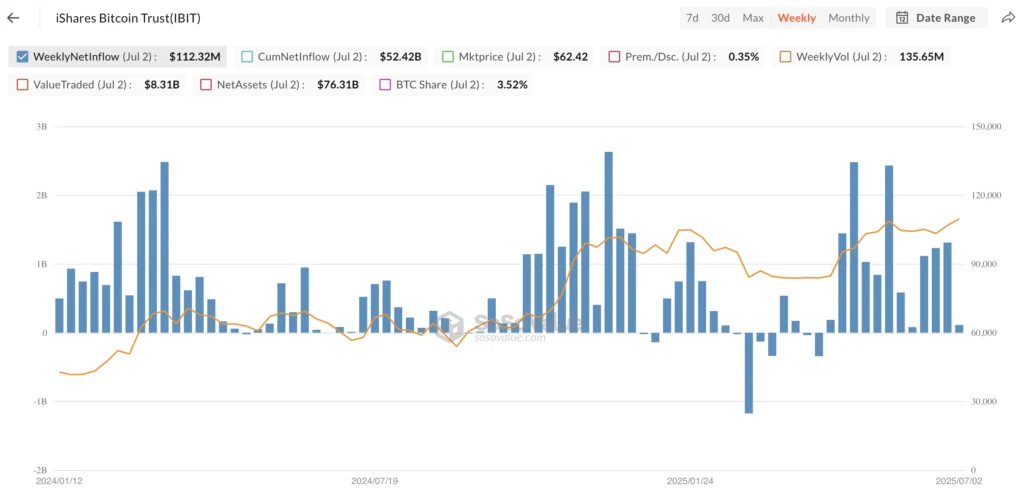Select the Max range tab
Image resolution: width=1024 pixels, height=488 pixels.
point(753,18)
